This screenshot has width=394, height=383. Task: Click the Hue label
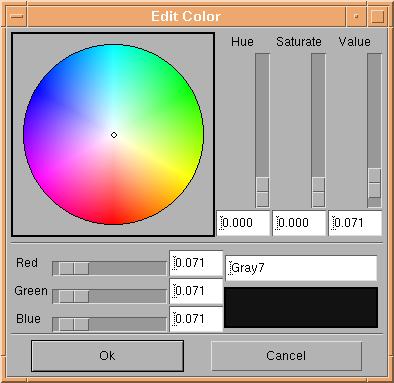click(242, 42)
